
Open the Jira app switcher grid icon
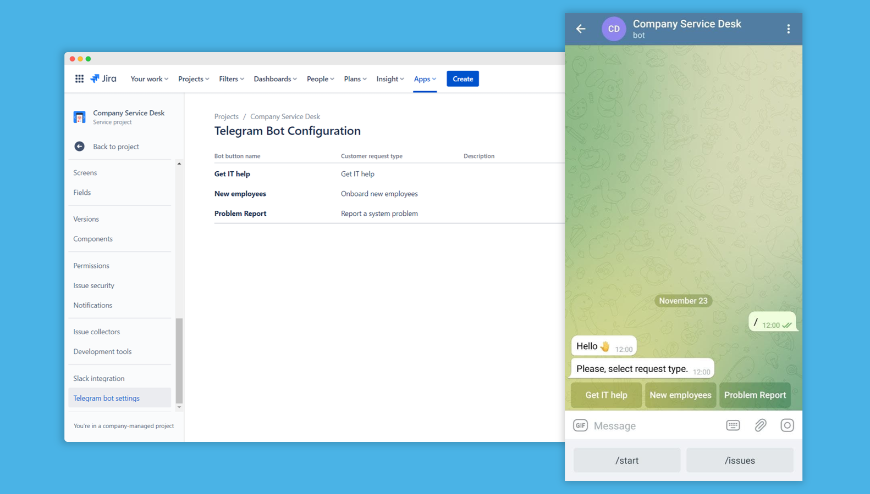click(79, 79)
